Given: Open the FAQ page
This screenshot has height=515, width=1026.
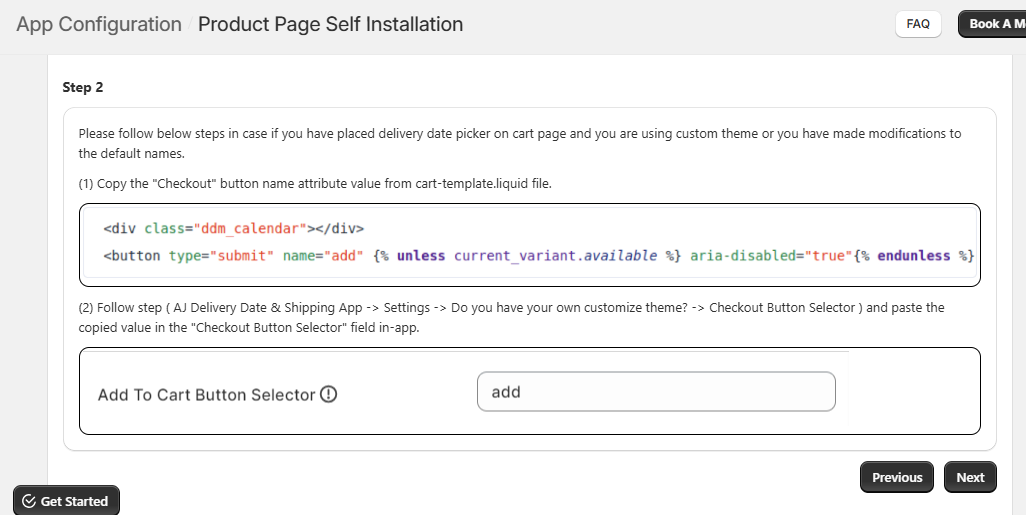Looking at the screenshot, I should point(917,24).
